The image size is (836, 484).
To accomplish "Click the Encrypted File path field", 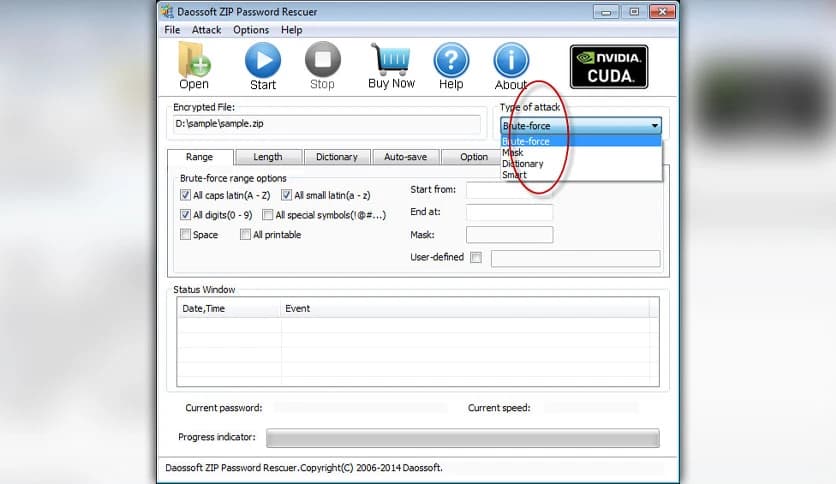I will tap(327, 124).
